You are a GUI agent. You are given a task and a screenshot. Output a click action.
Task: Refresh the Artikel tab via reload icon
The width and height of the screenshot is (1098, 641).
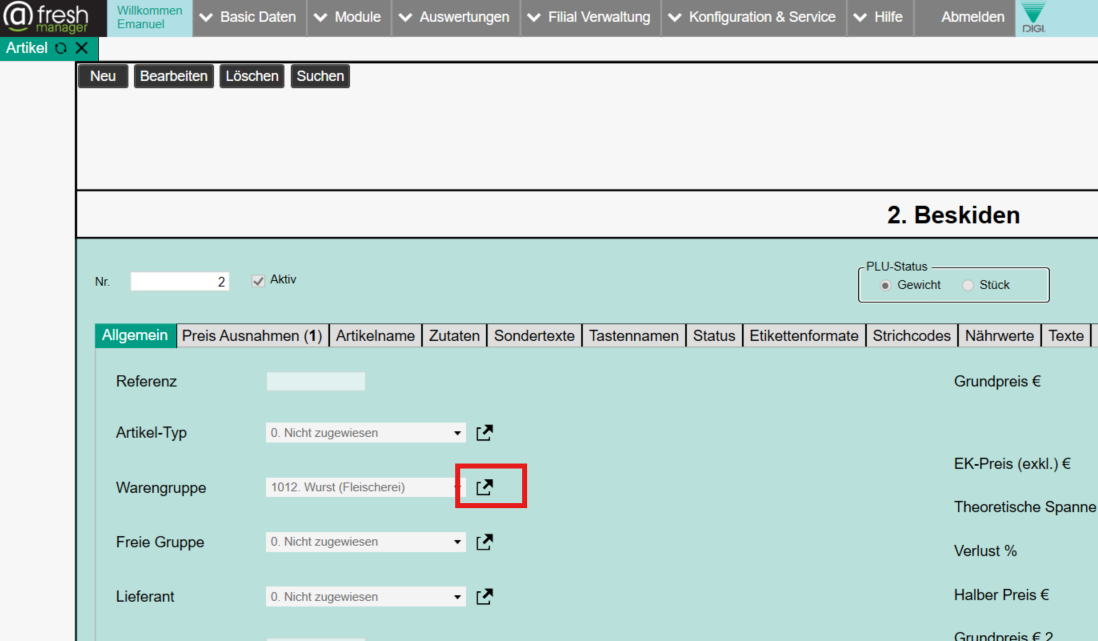(x=61, y=48)
